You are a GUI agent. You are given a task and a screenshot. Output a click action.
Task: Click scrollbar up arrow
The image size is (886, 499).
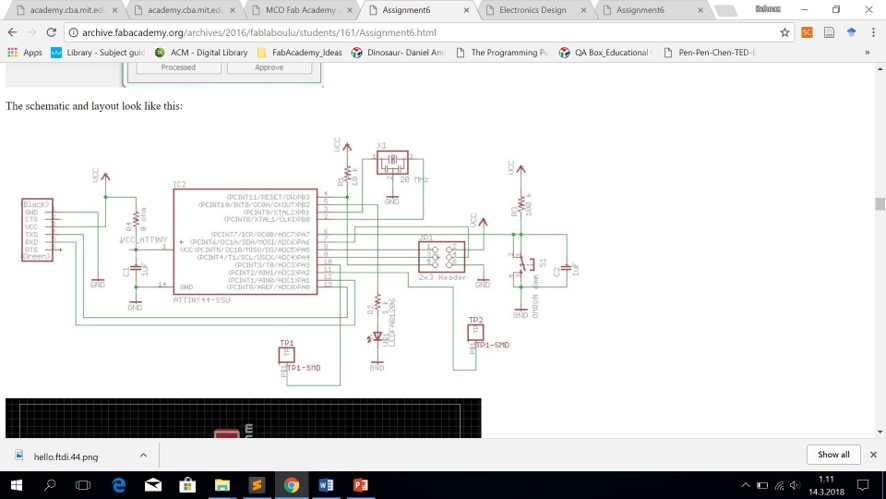click(x=880, y=69)
